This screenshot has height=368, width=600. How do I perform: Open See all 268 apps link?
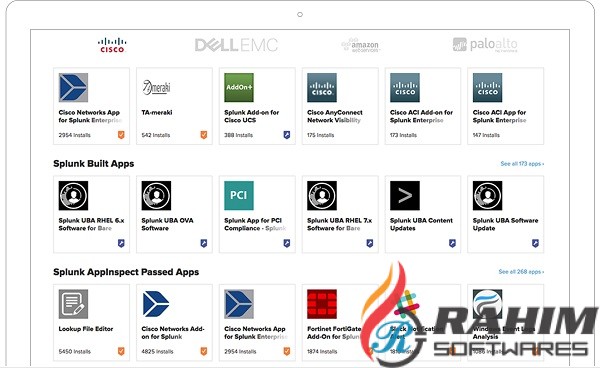coord(521,272)
